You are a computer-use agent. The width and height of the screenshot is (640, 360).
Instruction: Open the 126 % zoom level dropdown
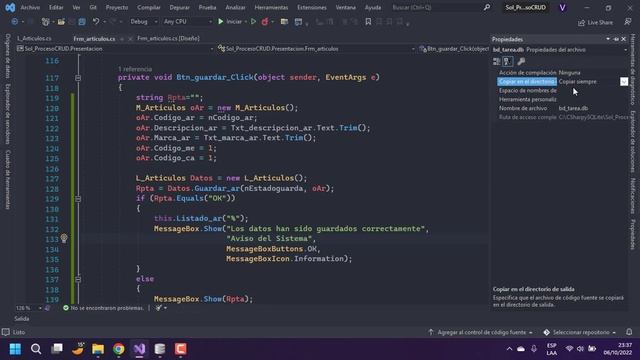(40, 308)
